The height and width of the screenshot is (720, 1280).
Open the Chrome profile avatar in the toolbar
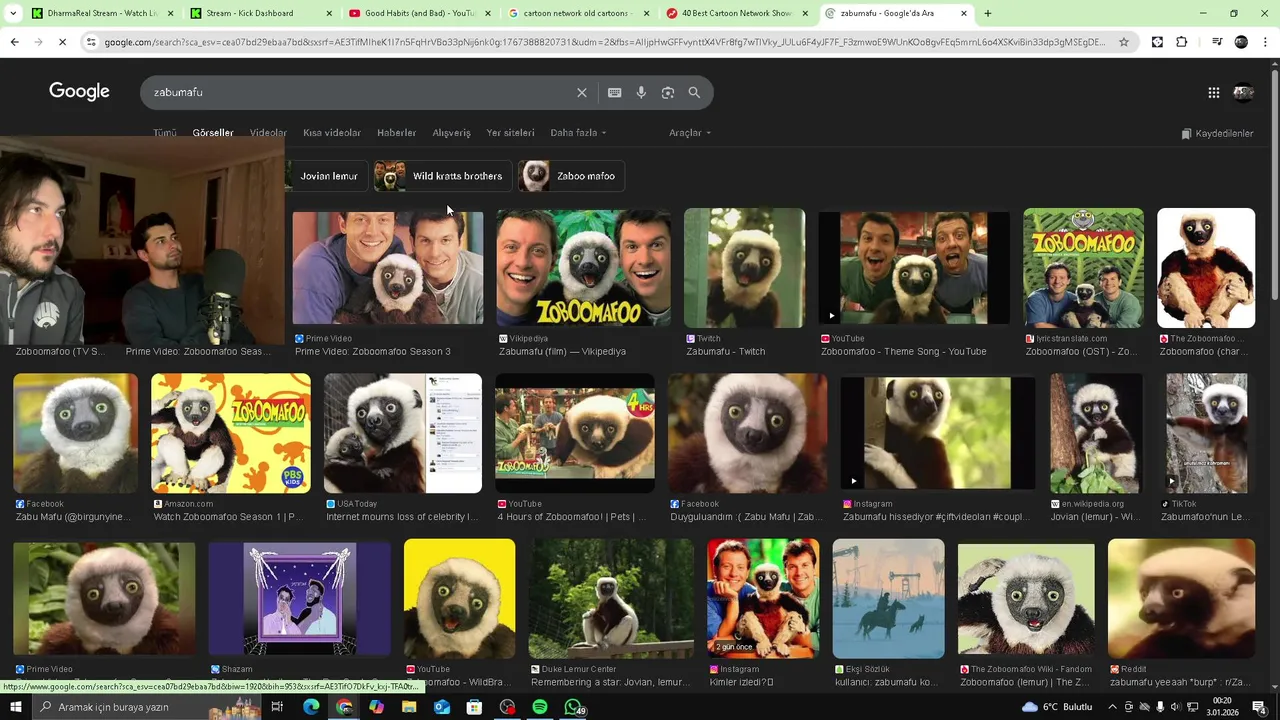(1241, 42)
